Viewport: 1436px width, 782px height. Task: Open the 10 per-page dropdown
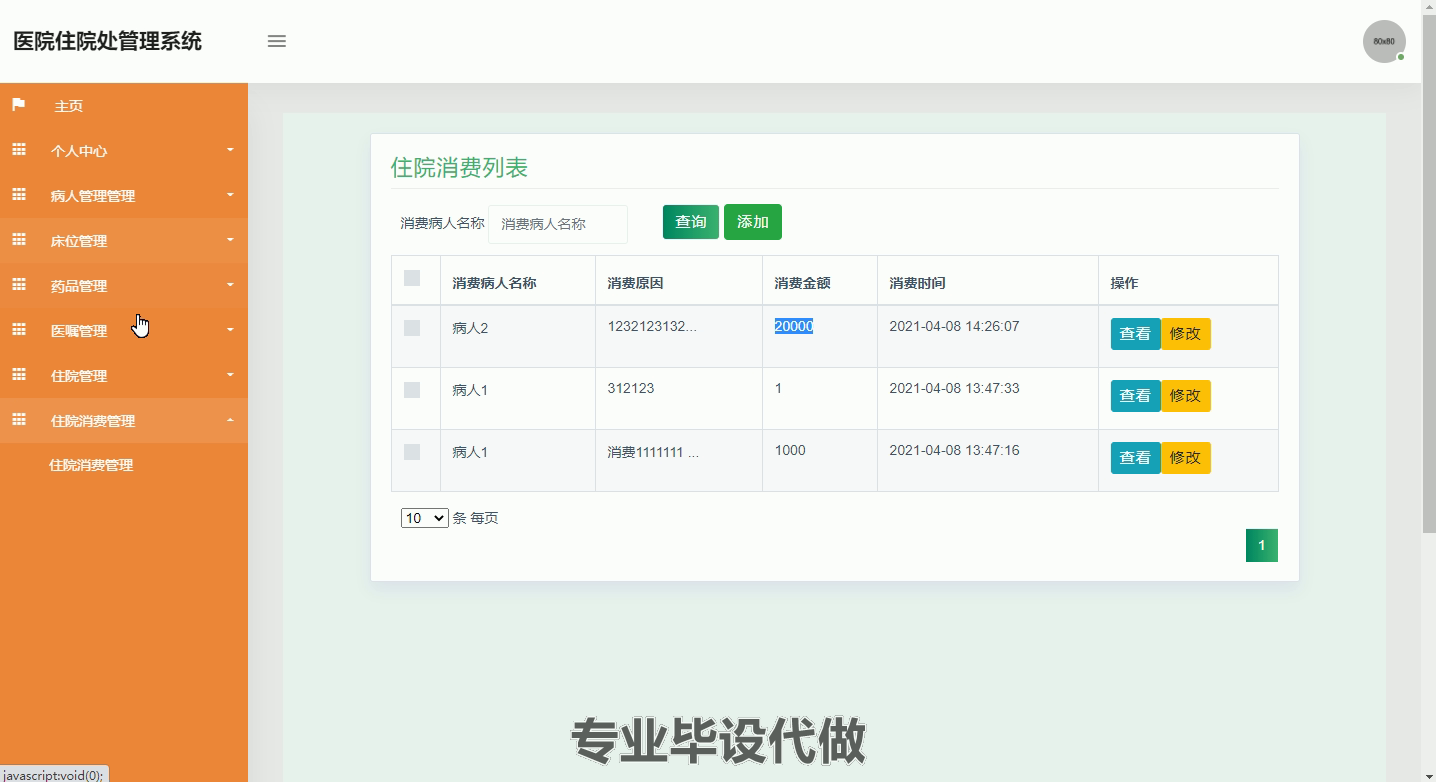(425, 518)
